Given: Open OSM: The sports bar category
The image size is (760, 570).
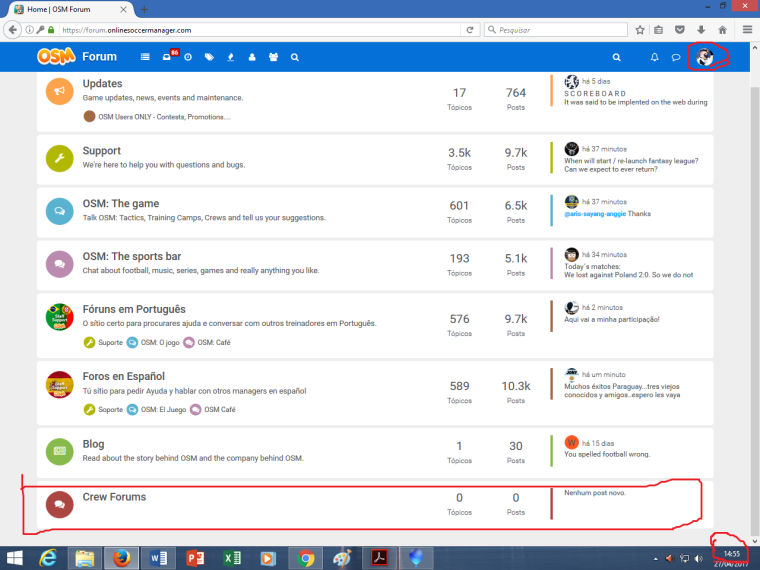Looking at the screenshot, I should 132,256.
